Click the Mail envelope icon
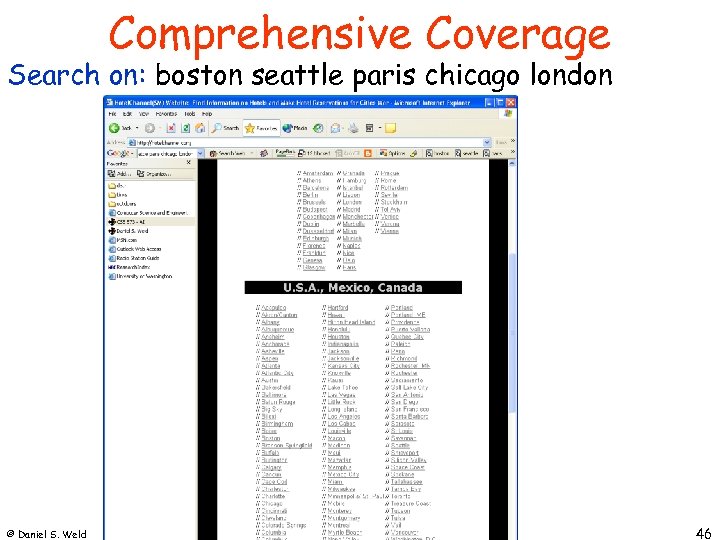The width and height of the screenshot is (720, 540). pyautogui.click(x=336, y=128)
